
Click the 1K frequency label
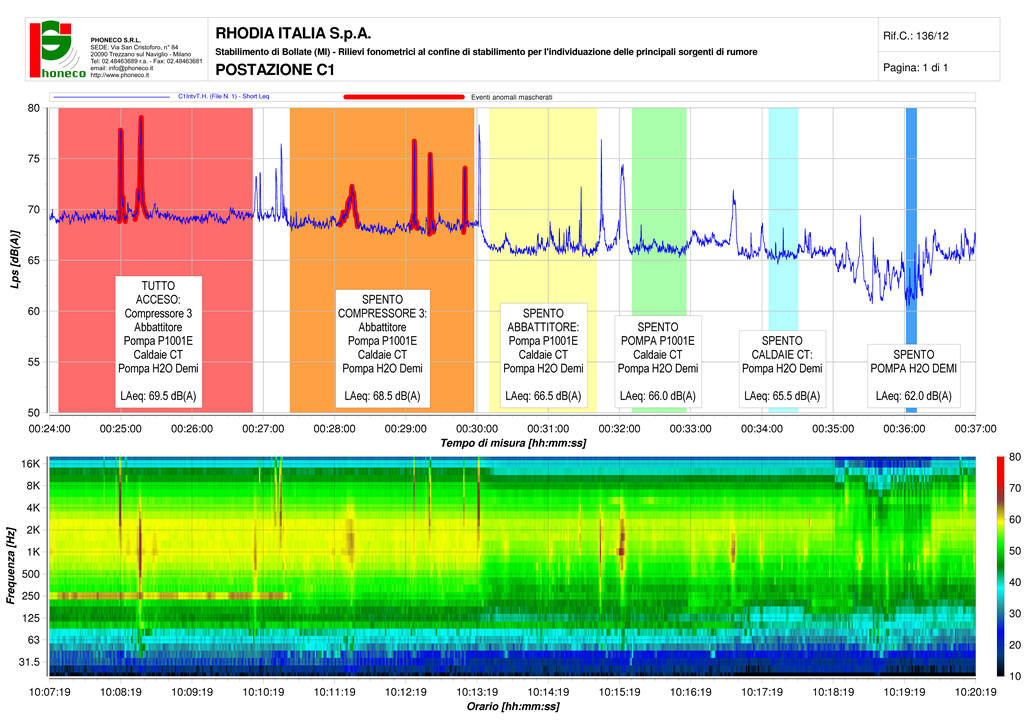pyautogui.click(x=33, y=552)
